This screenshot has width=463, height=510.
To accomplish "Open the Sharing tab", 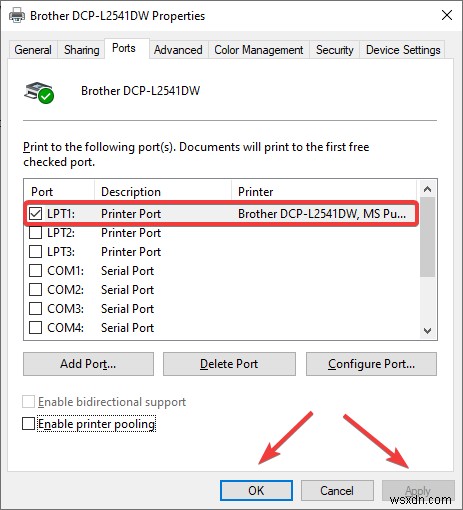I will click(82, 50).
